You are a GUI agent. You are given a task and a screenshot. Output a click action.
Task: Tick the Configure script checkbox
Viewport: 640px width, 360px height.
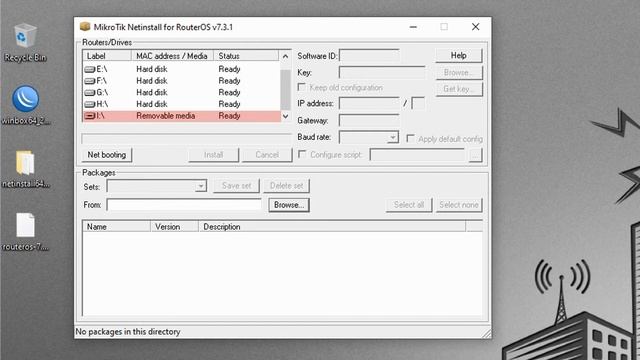point(302,154)
